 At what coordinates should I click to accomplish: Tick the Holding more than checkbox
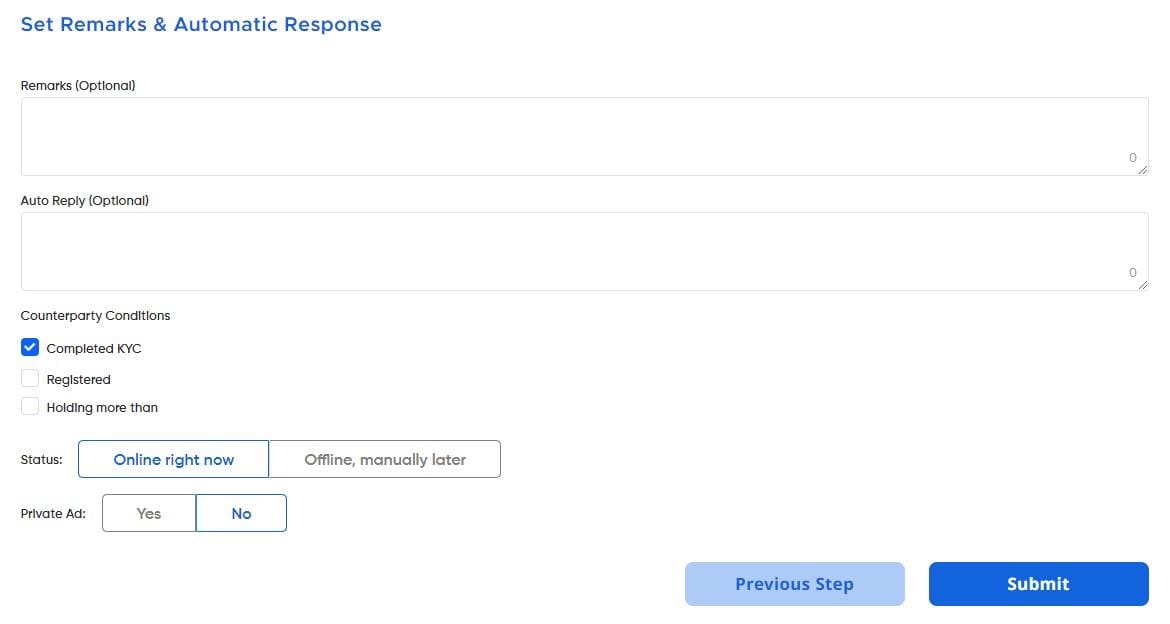[30, 407]
